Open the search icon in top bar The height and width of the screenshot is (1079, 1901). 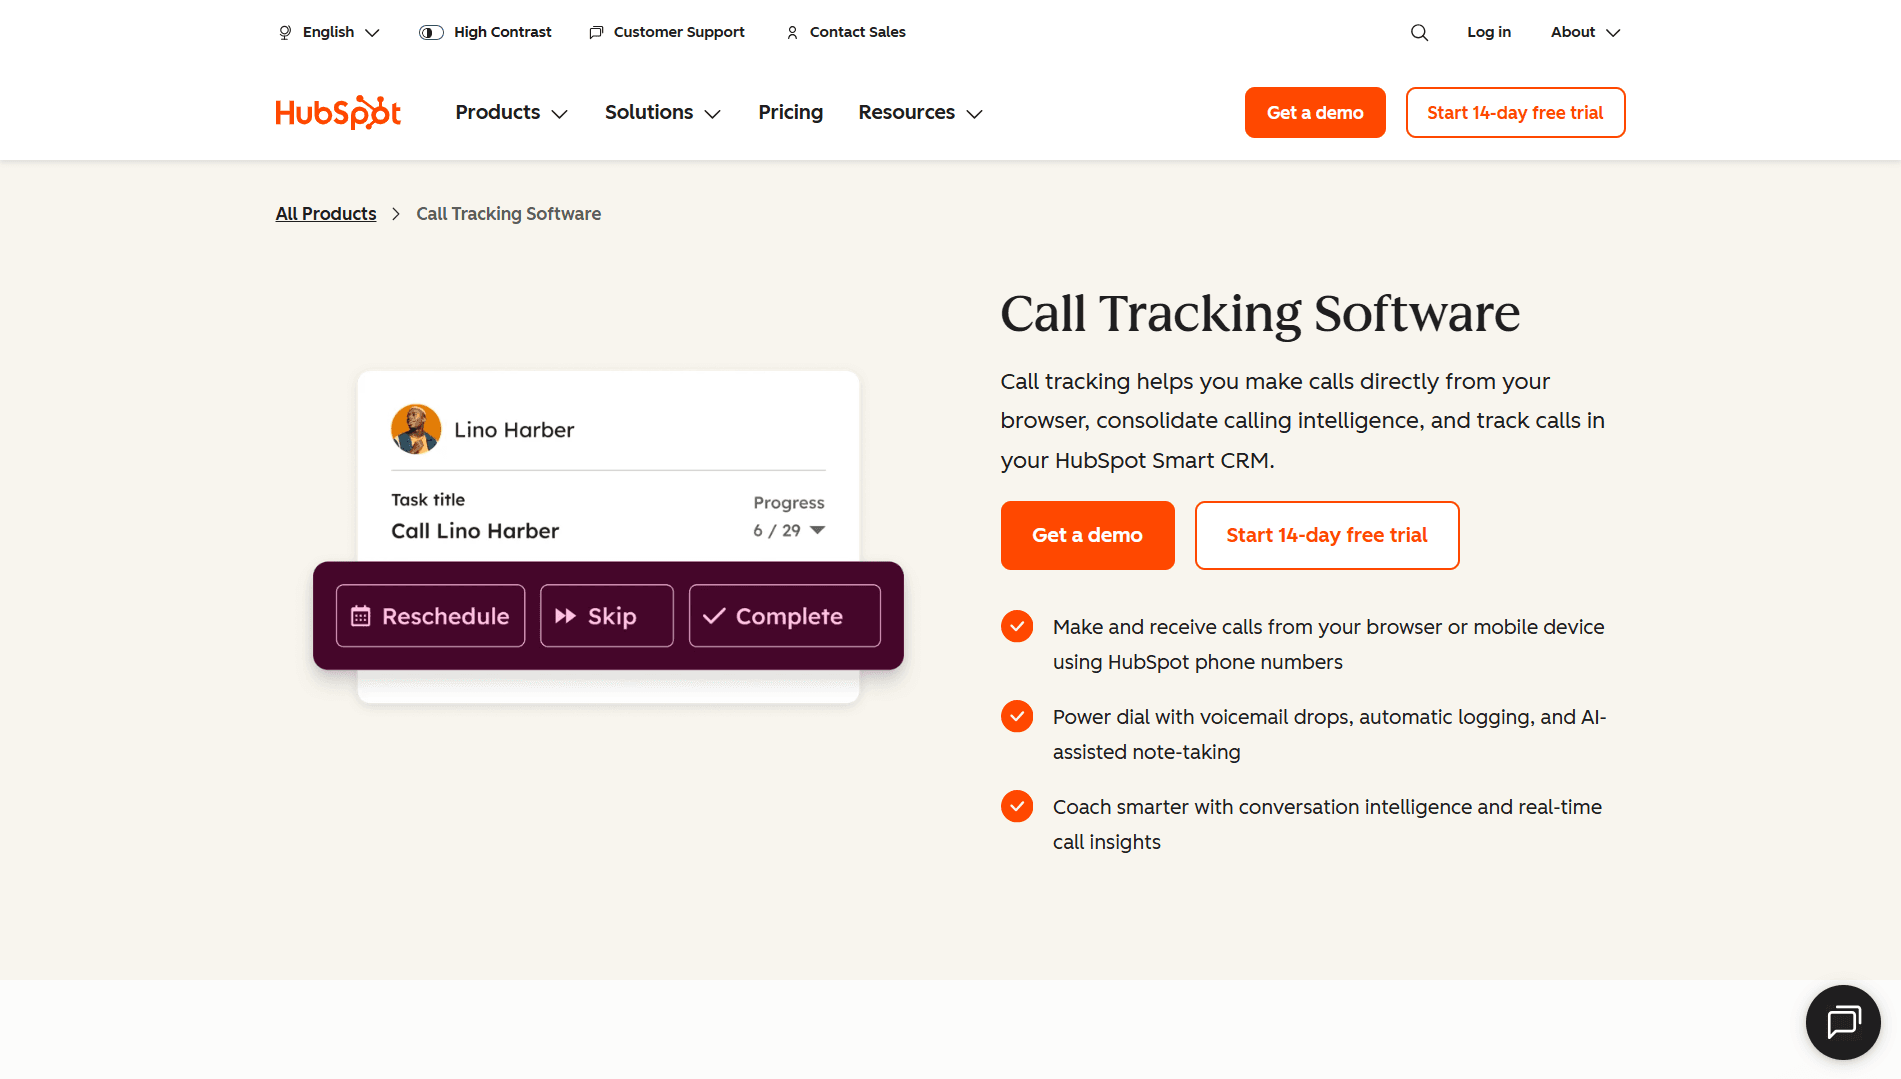click(x=1419, y=32)
